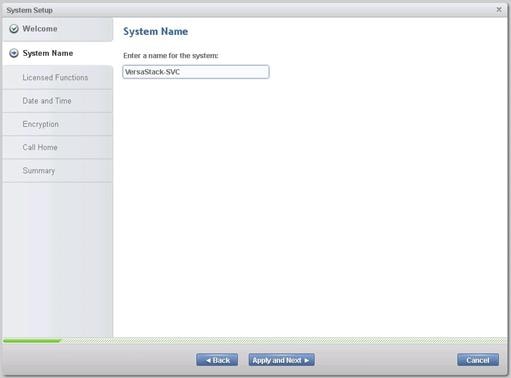This screenshot has height=378, width=511.
Task: Open the Call Home step
Action: 58,147
